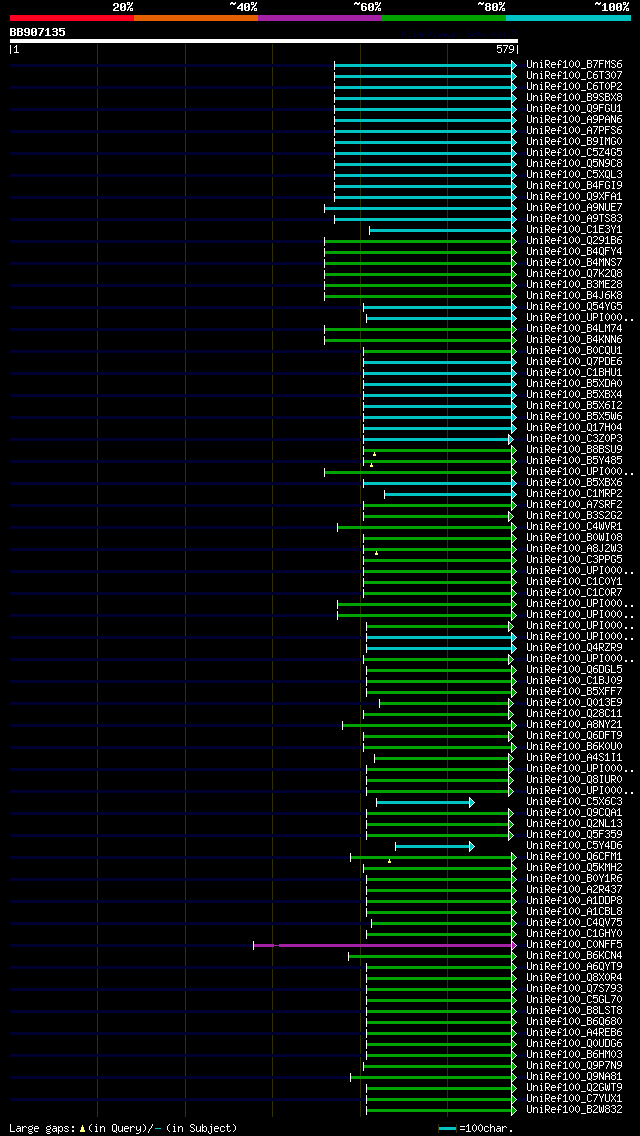Open hit UniRef100_Q6DGL5
This screenshot has width=640, height=1136.
(x=574, y=669)
